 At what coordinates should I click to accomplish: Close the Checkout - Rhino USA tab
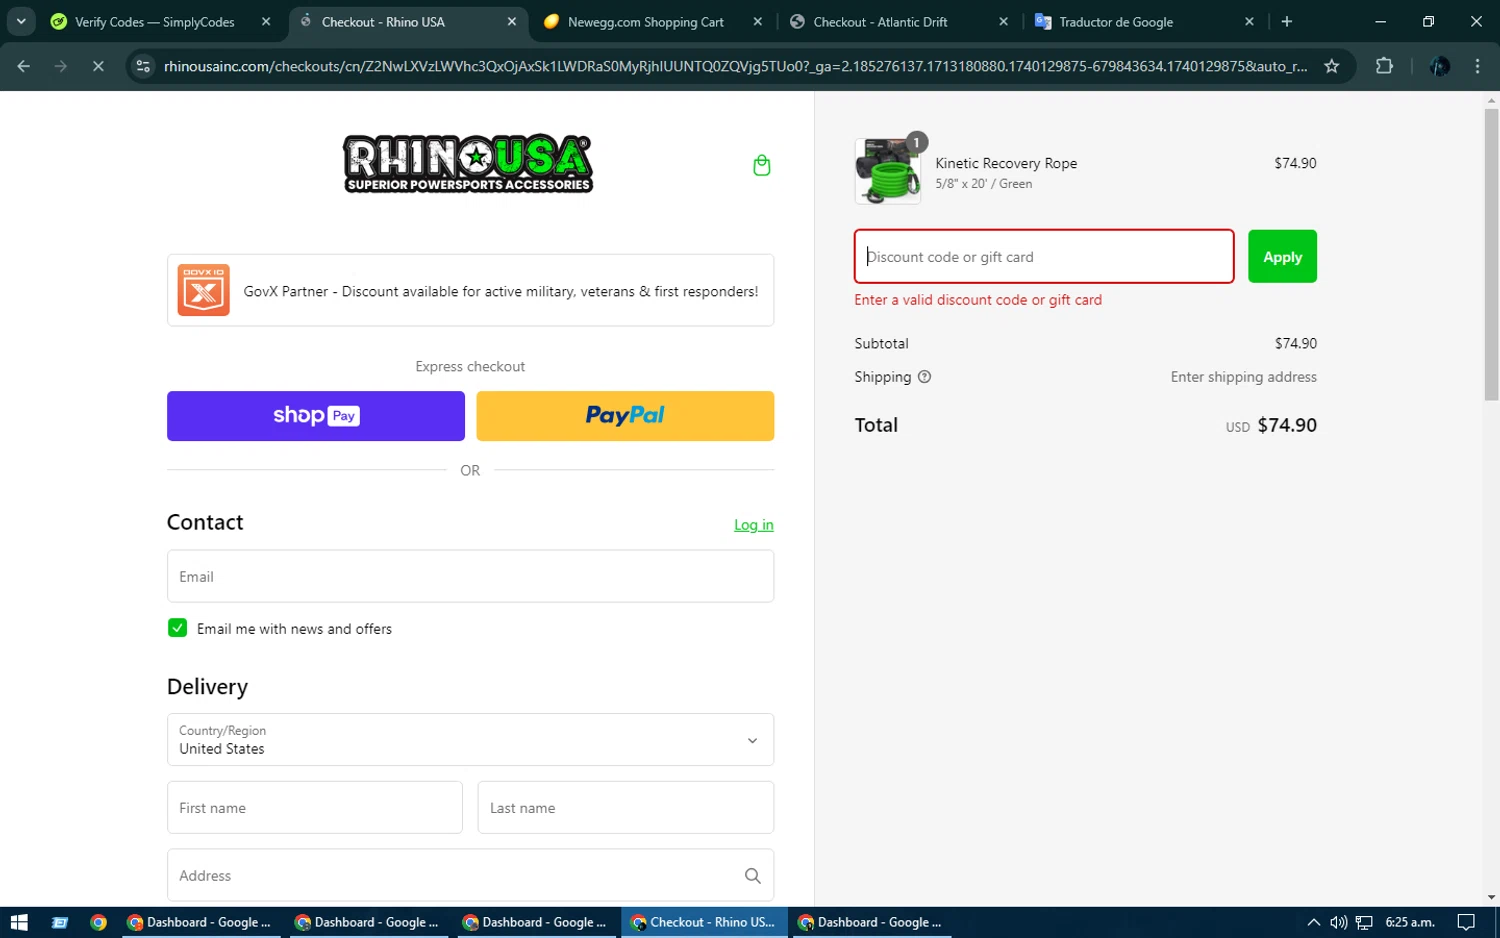[512, 22]
